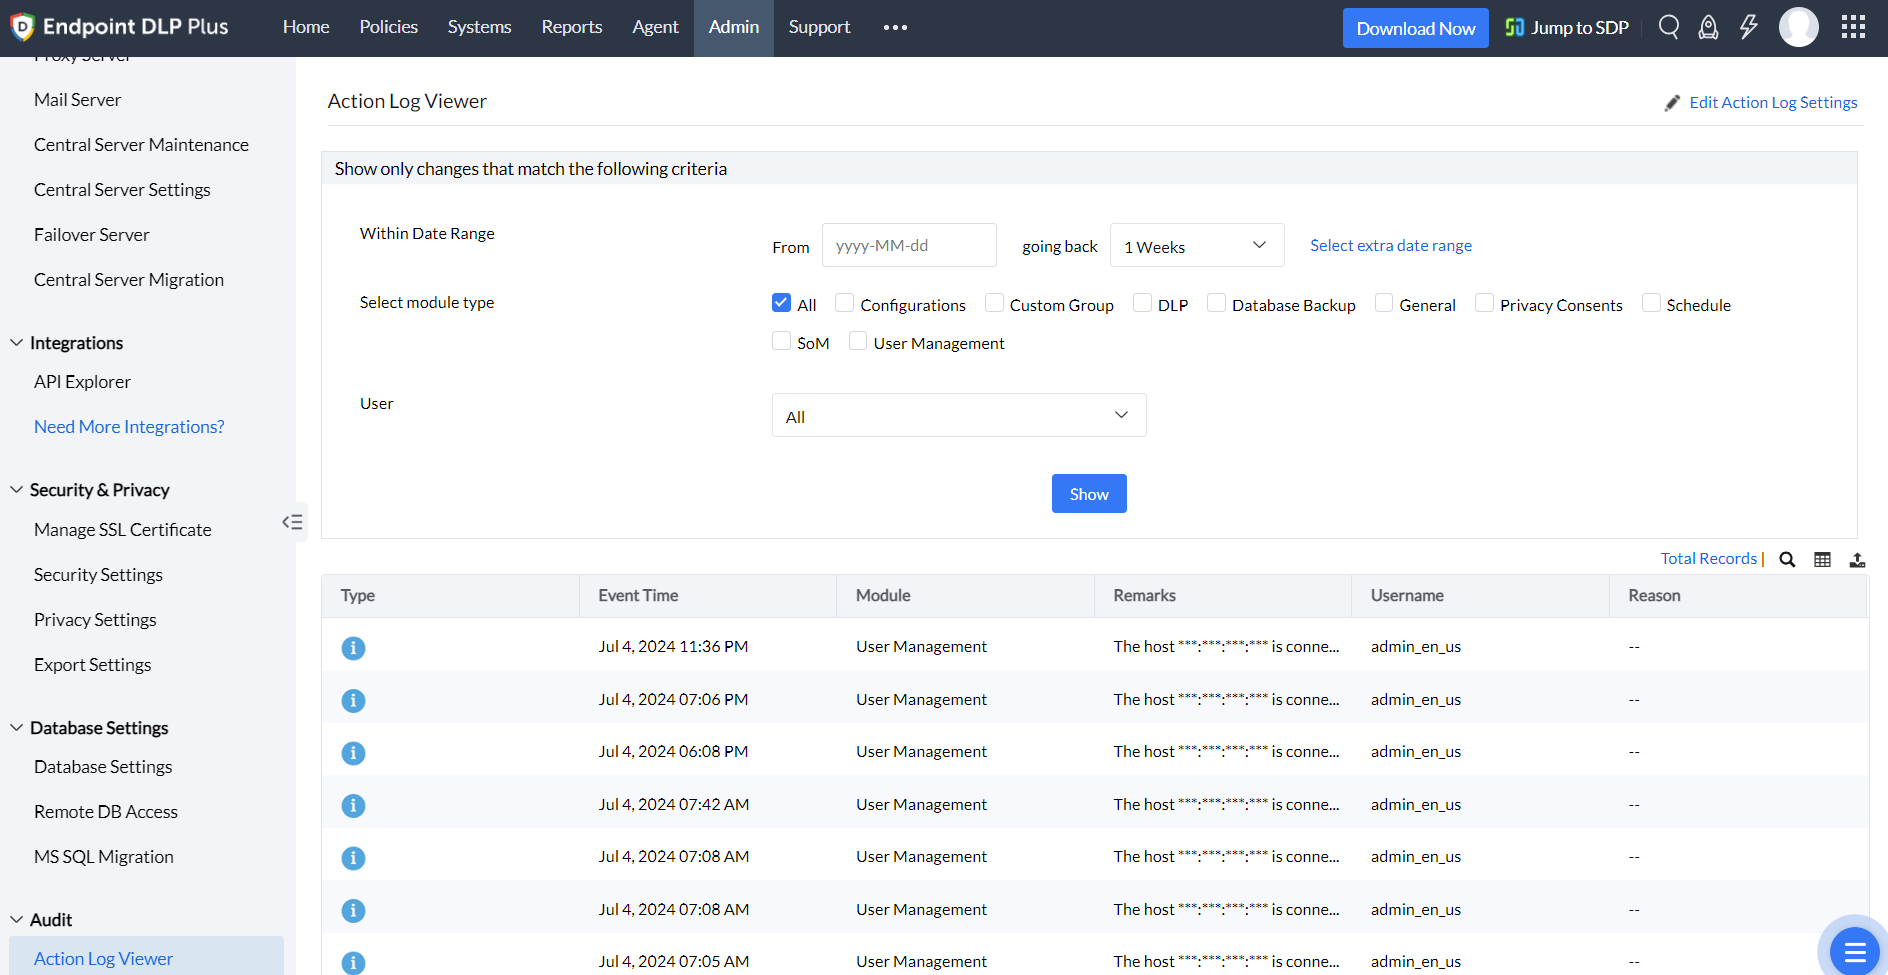Enable the DLP module checkbox
Screen dimensions: 1888x975
pos(1142,302)
